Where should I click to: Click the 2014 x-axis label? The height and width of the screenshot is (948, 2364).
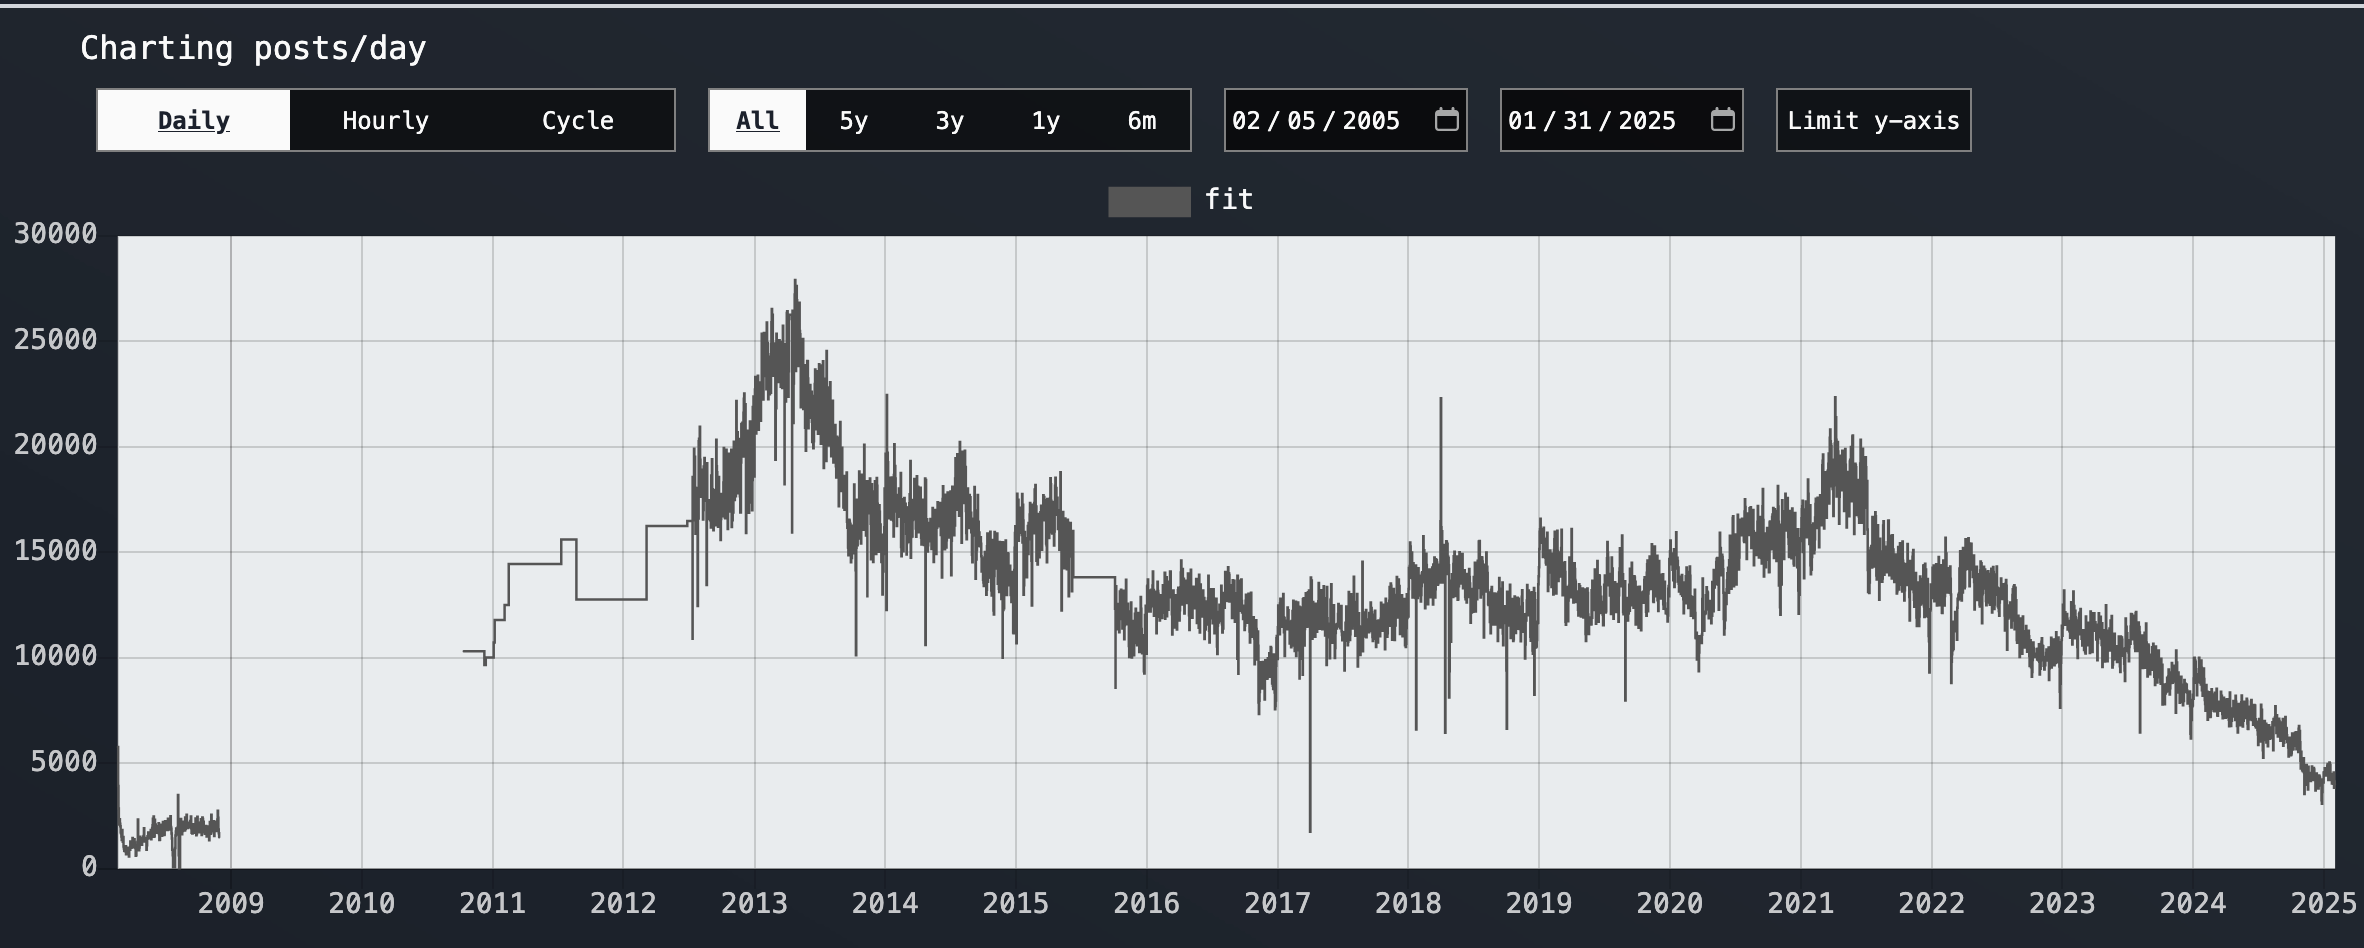pyautogui.click(x=885, y=904)
